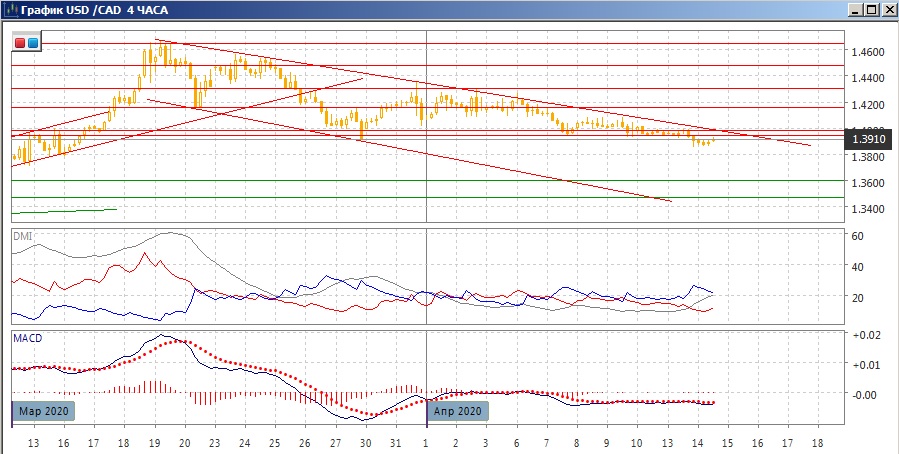Click the blue square chart button
The image size is (899, 454).
33,42
